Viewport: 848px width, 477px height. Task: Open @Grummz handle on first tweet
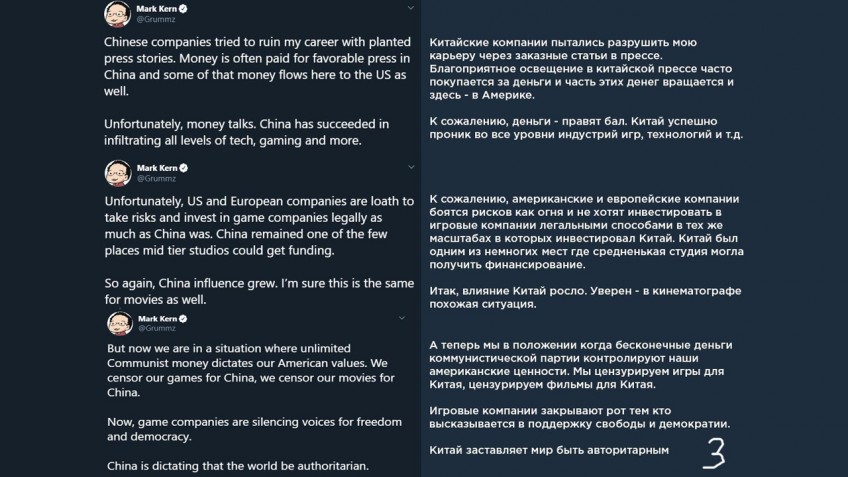(x=156, y=19)
